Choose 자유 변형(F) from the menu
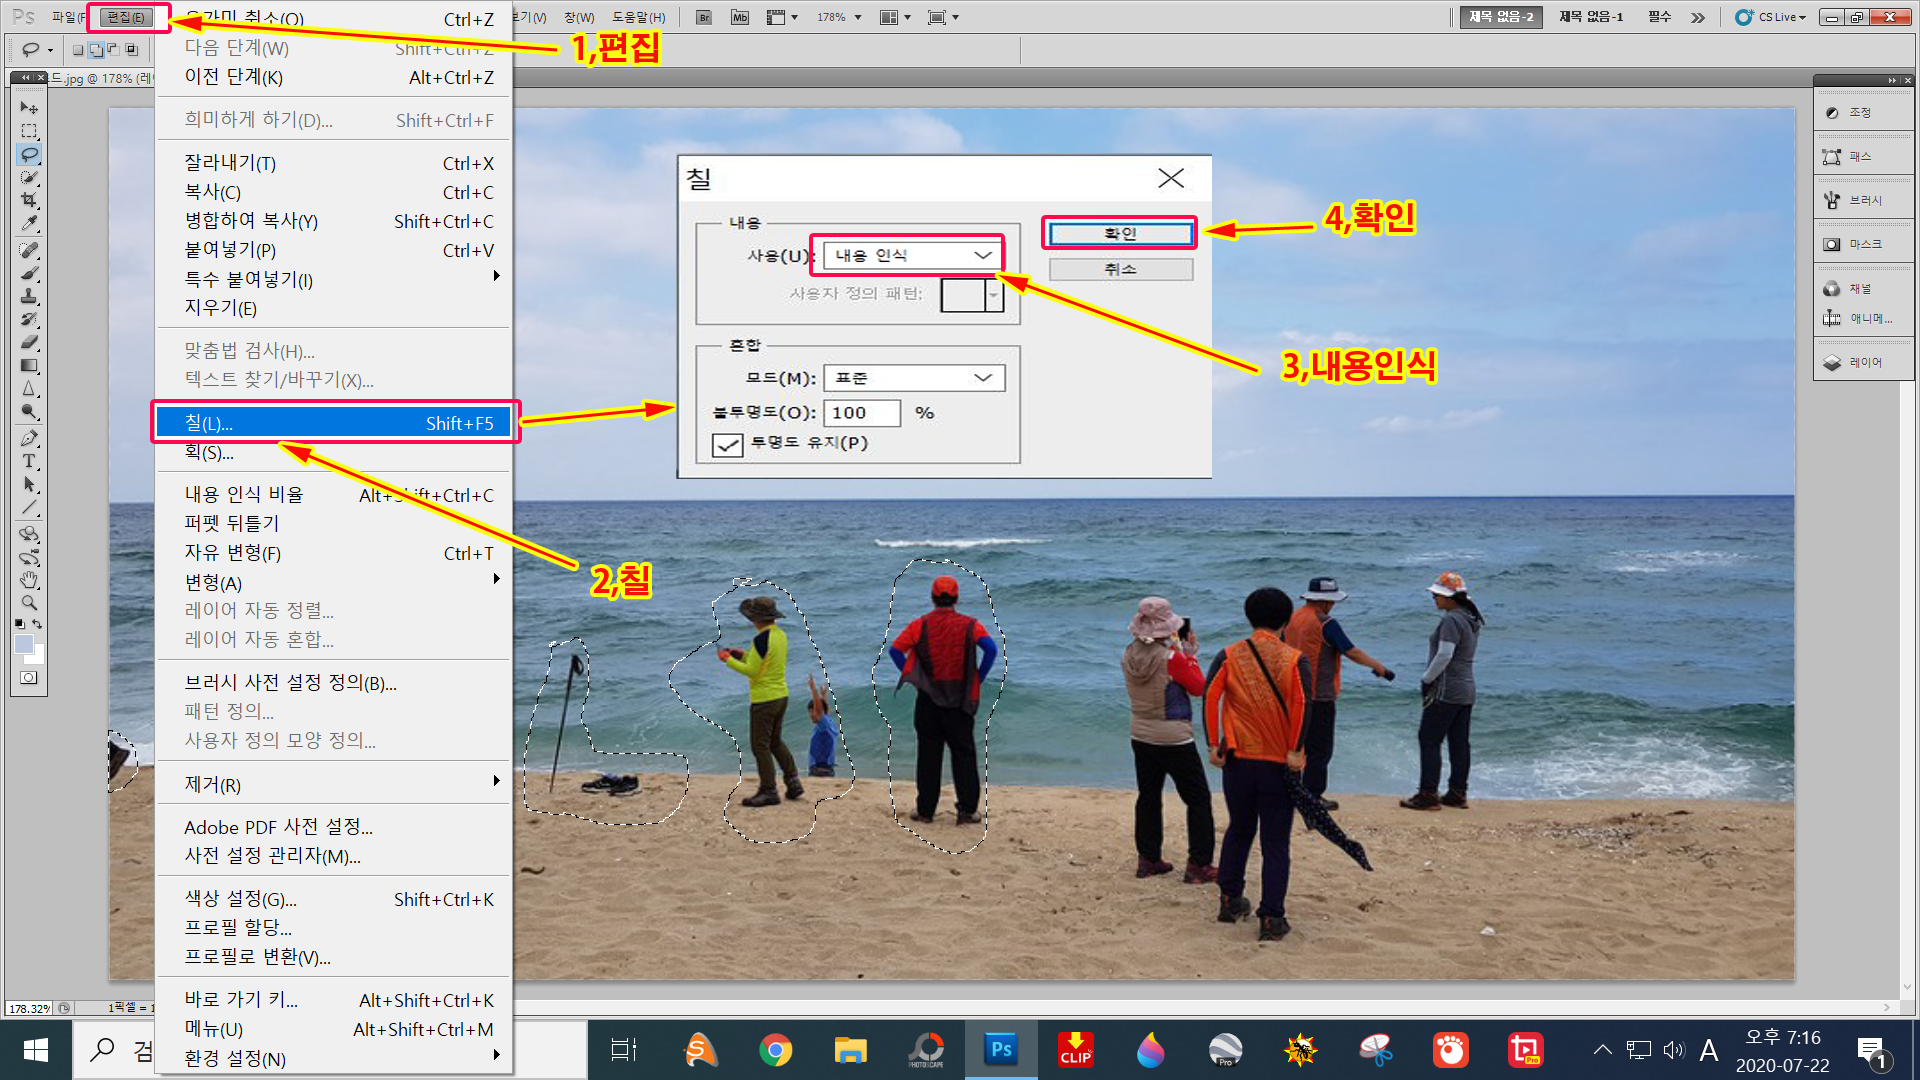Viewport: 1920px width, 1080px height. click(x=232, y=553)
